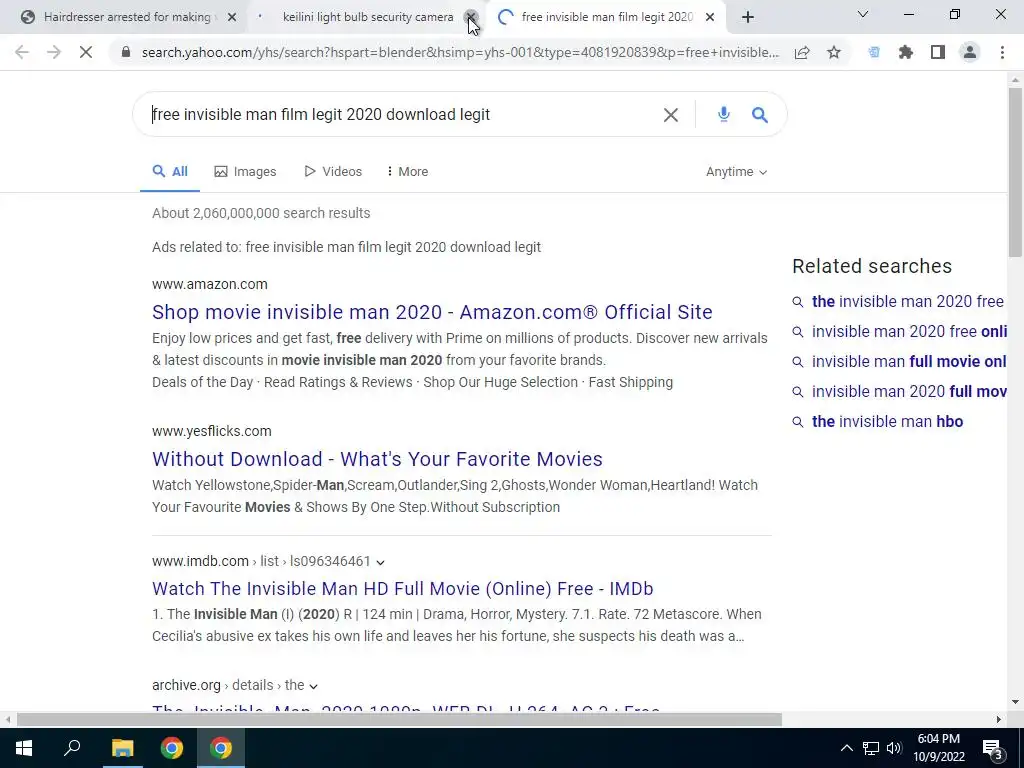This screenshot has width=1024, height=768.
Task: Click the www.imdb.com URL text
Action: [x=200, y=562]
